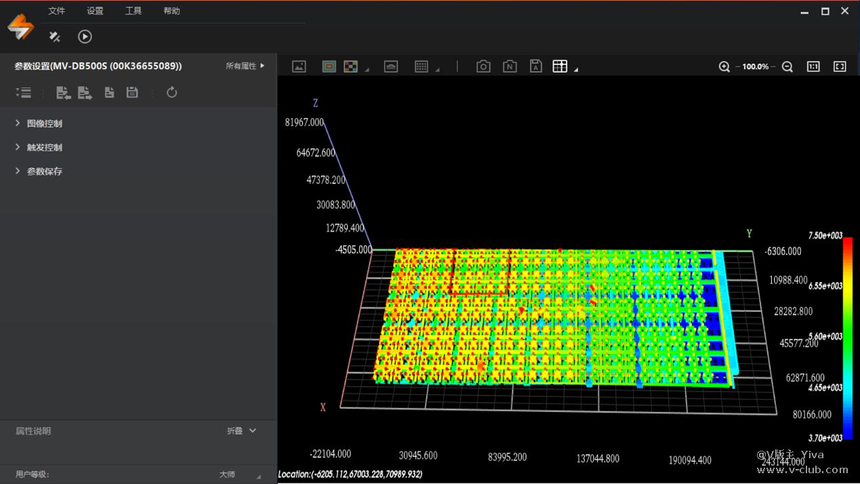Maximize the application window
The width and height of the screenshot is (860, 484).
(x=825, y=12)
